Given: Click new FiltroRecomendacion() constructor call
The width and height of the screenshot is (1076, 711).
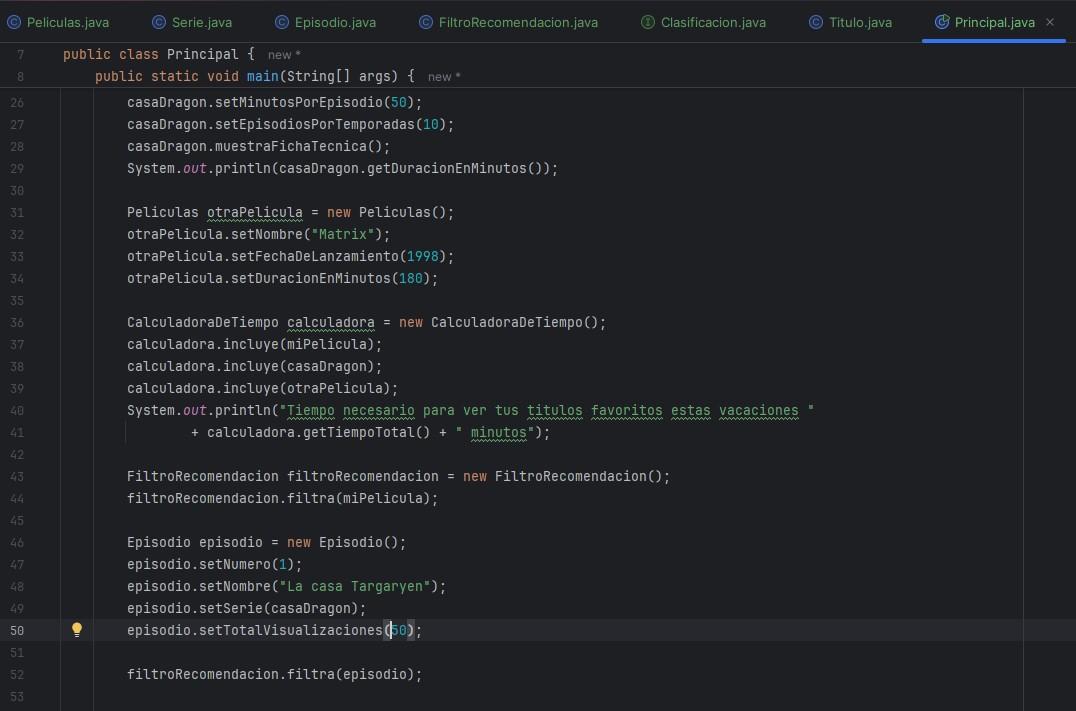Looking at the screenshot, I should (x=563, y=476).
